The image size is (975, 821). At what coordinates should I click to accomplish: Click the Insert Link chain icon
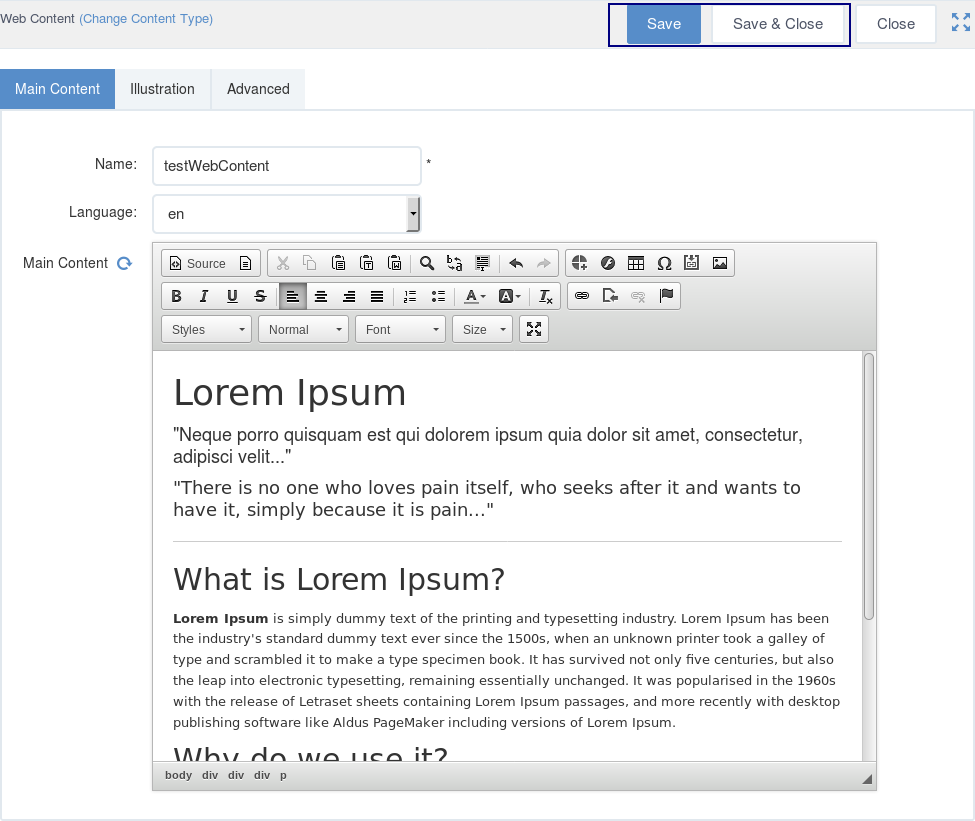[x=582, y=296]
